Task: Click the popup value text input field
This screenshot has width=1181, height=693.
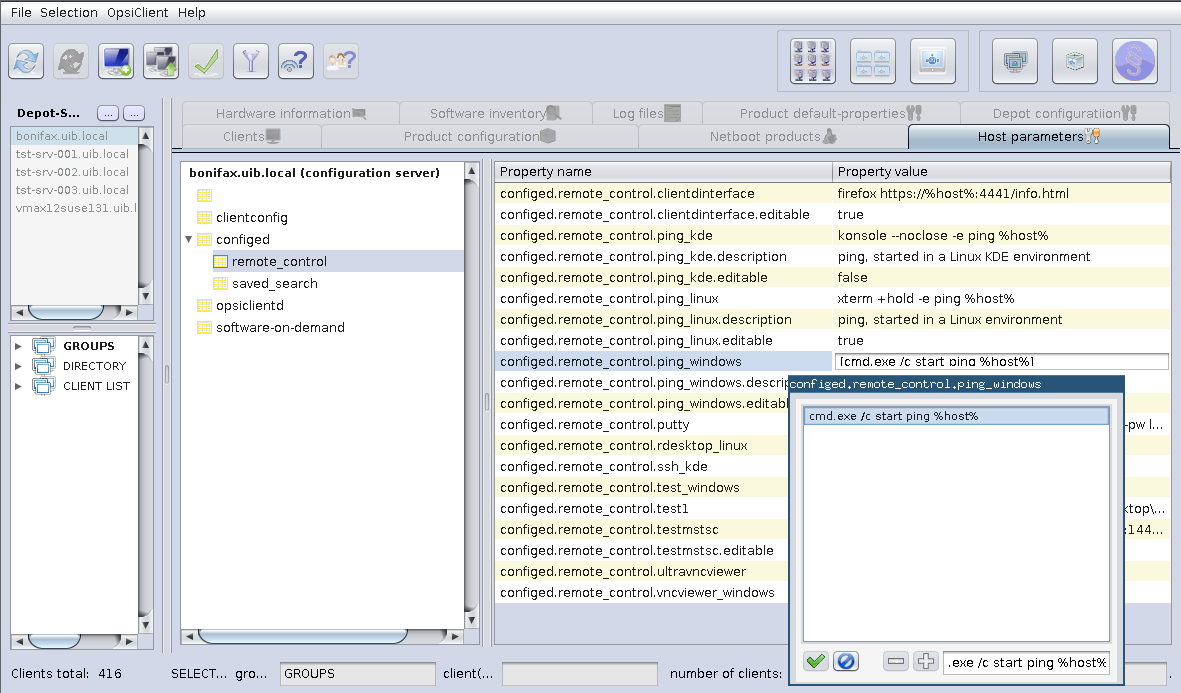Action: pyautogui.click(x=1027, y=662)
